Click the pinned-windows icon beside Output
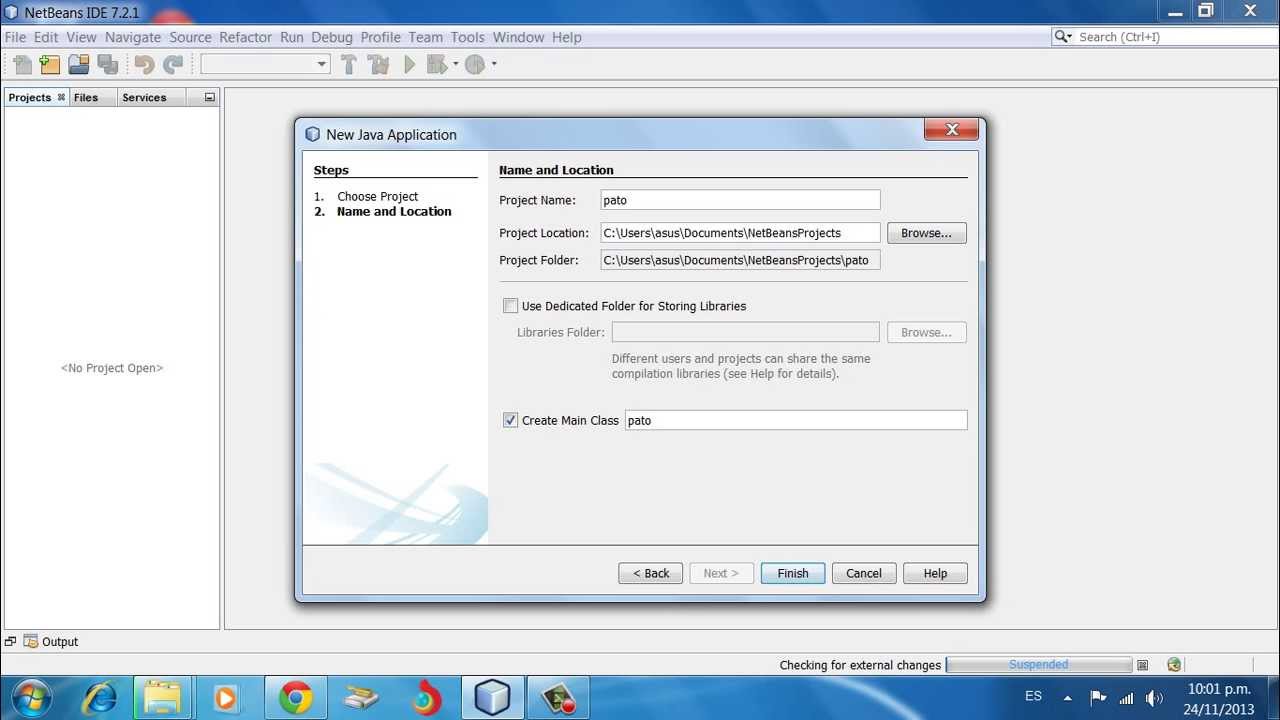 point(10,642)
